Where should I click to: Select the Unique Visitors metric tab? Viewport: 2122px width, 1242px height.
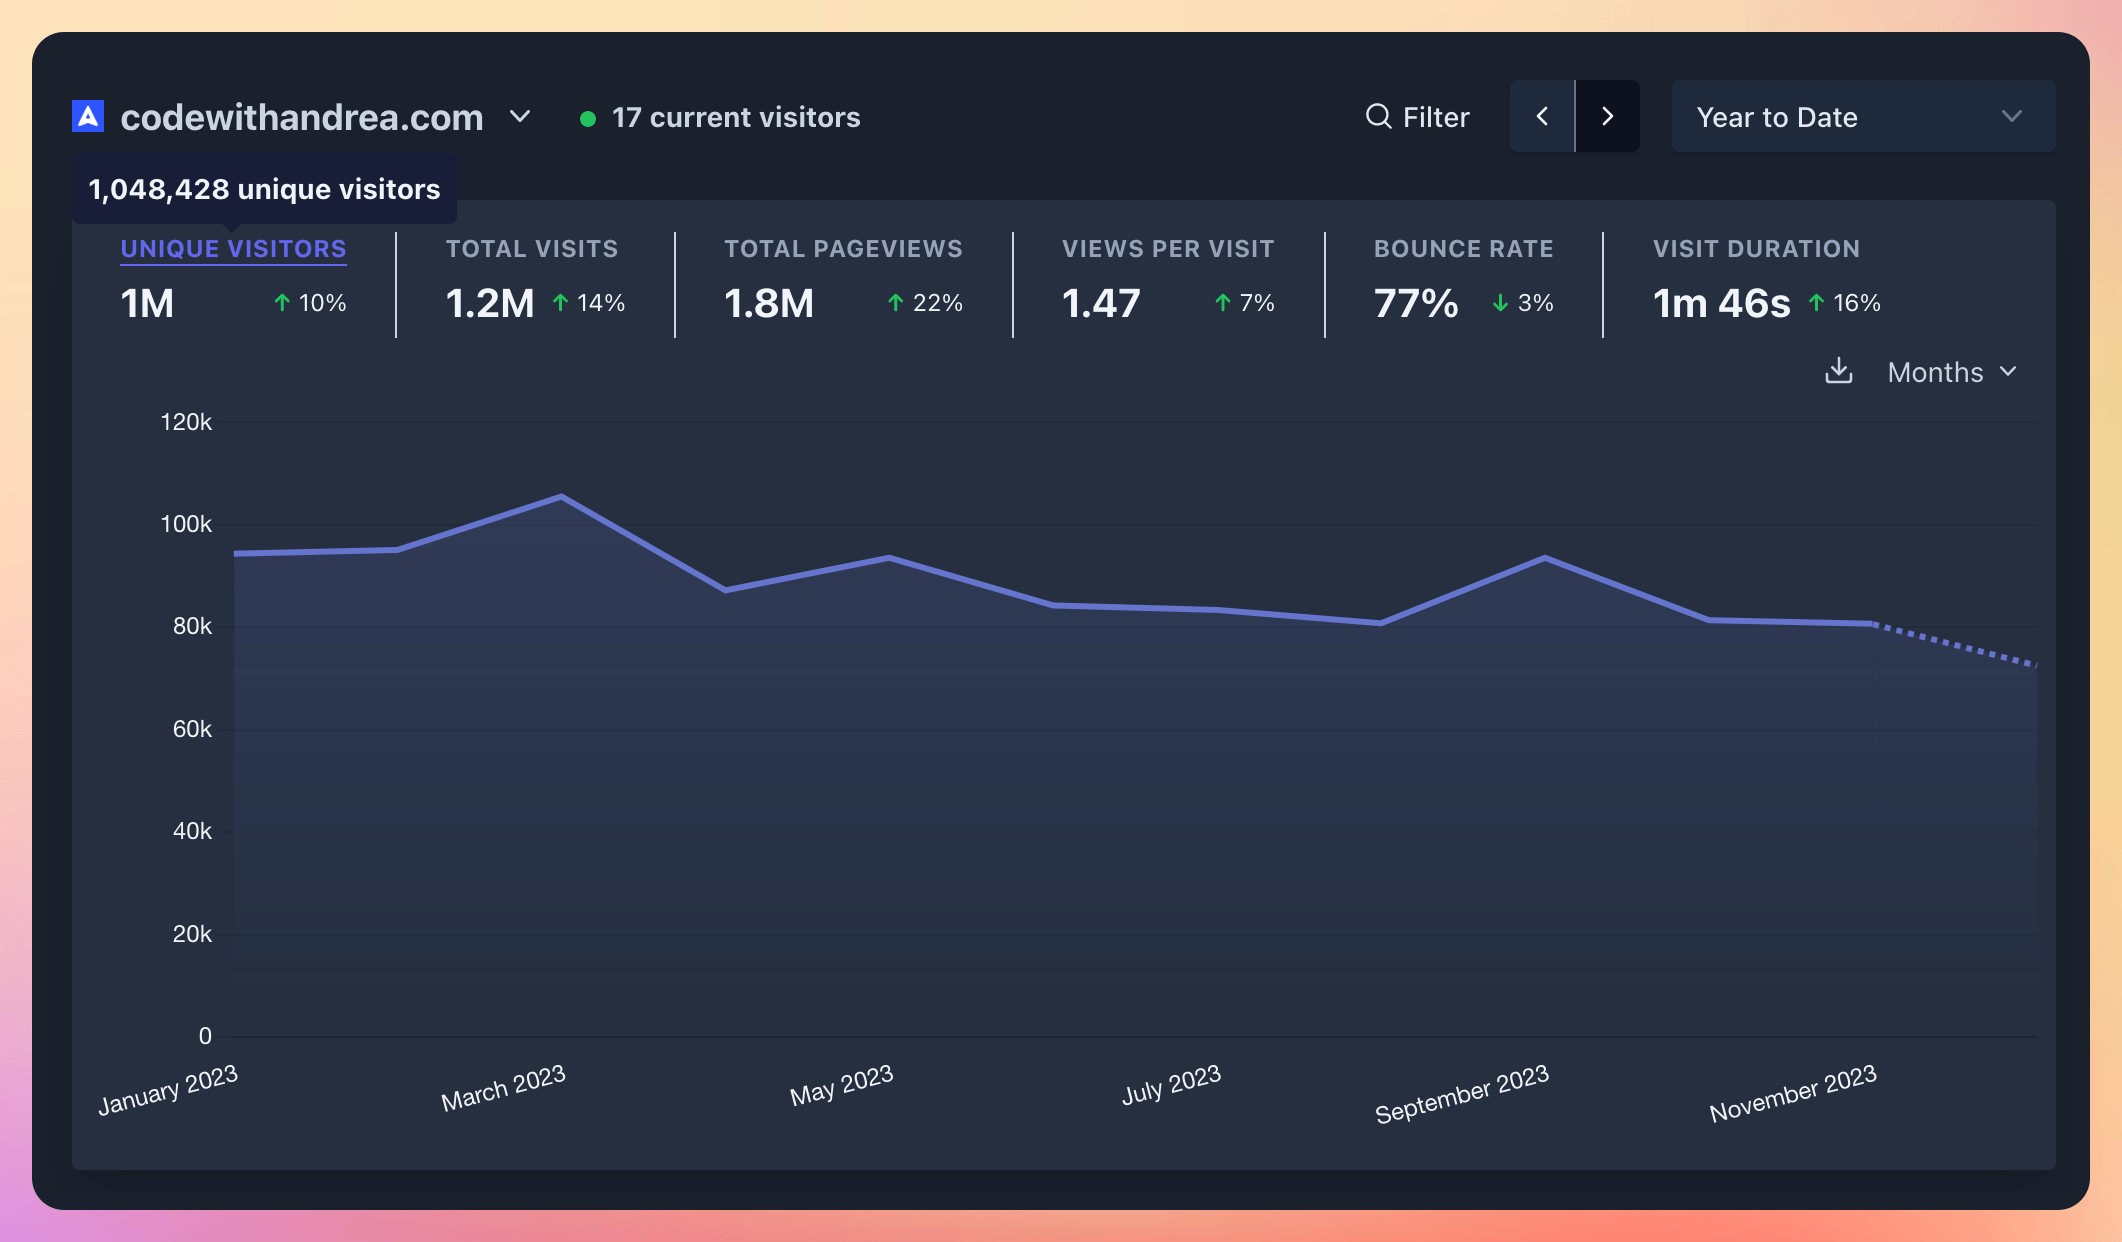tap(233, 249)
